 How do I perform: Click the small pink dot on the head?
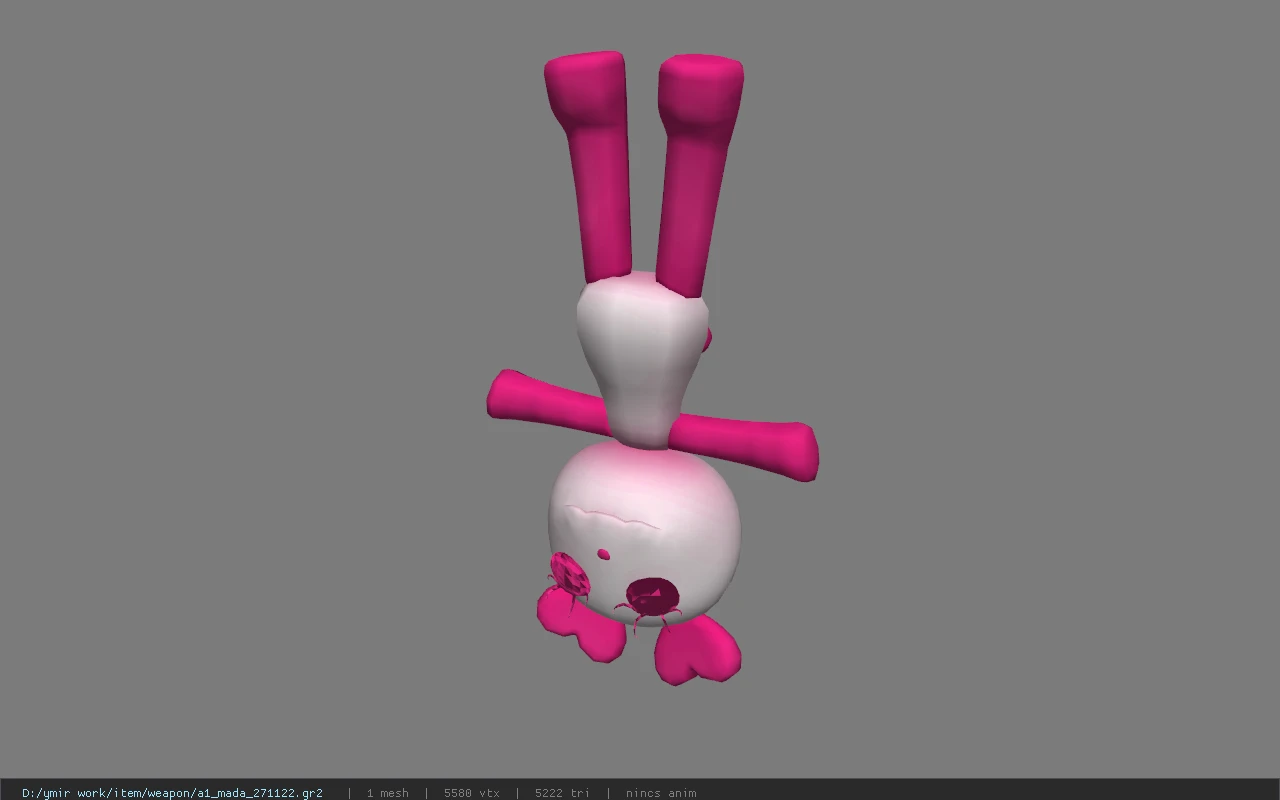pyautogui.click(x=603, y=554)
